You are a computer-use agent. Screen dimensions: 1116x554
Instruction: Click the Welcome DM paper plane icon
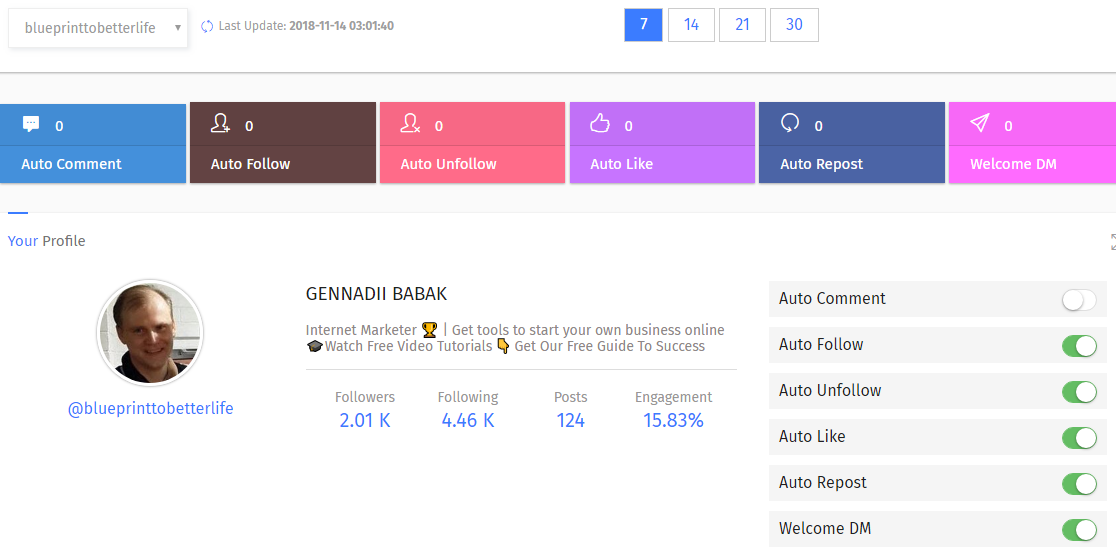click(980, 124)
